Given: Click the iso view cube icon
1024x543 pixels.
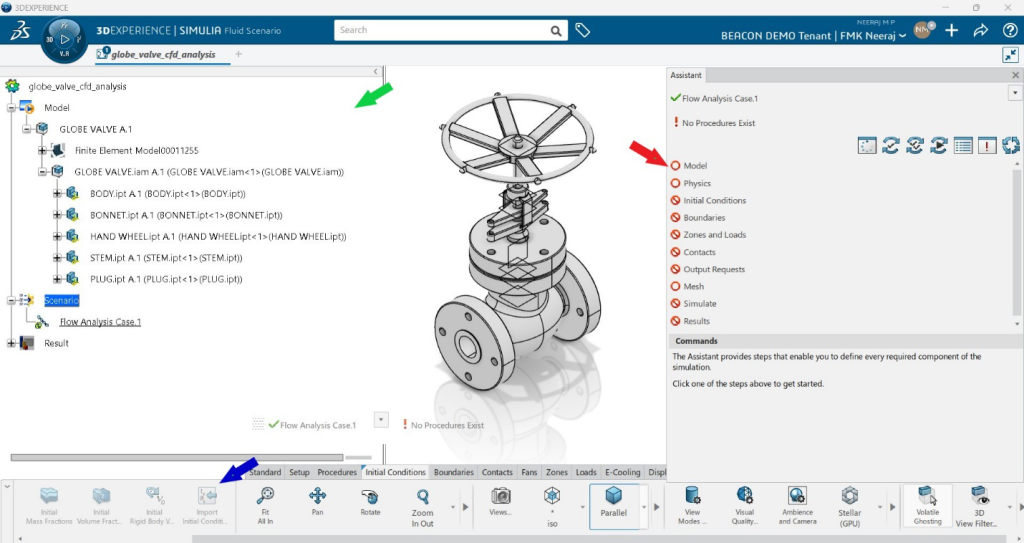Looking at the screenshot, I should (x=552, y=496).
